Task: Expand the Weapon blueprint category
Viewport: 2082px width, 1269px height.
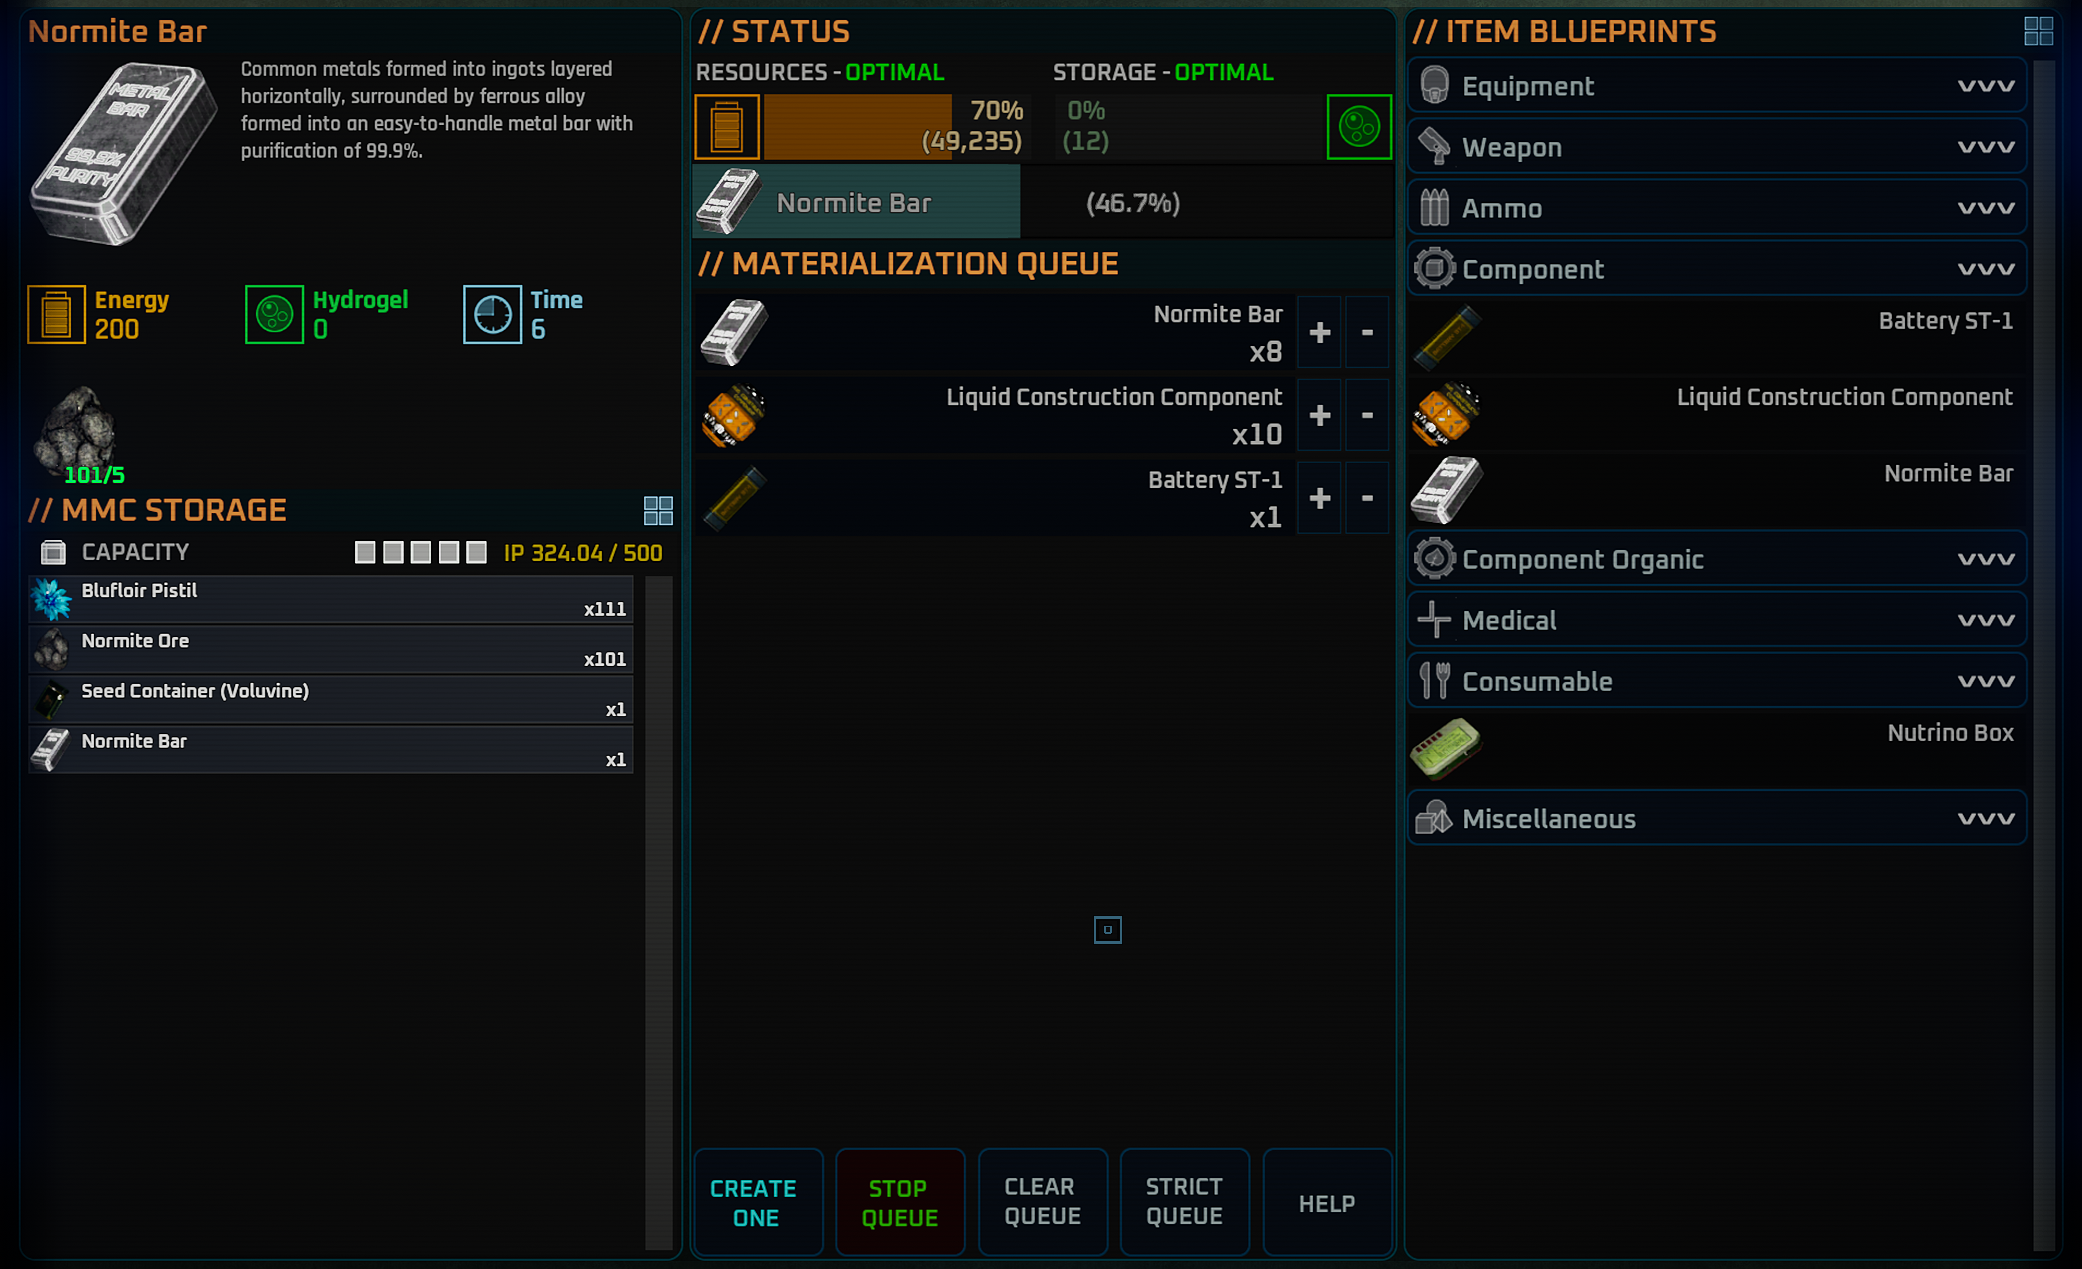Action: pos(1717,147)
